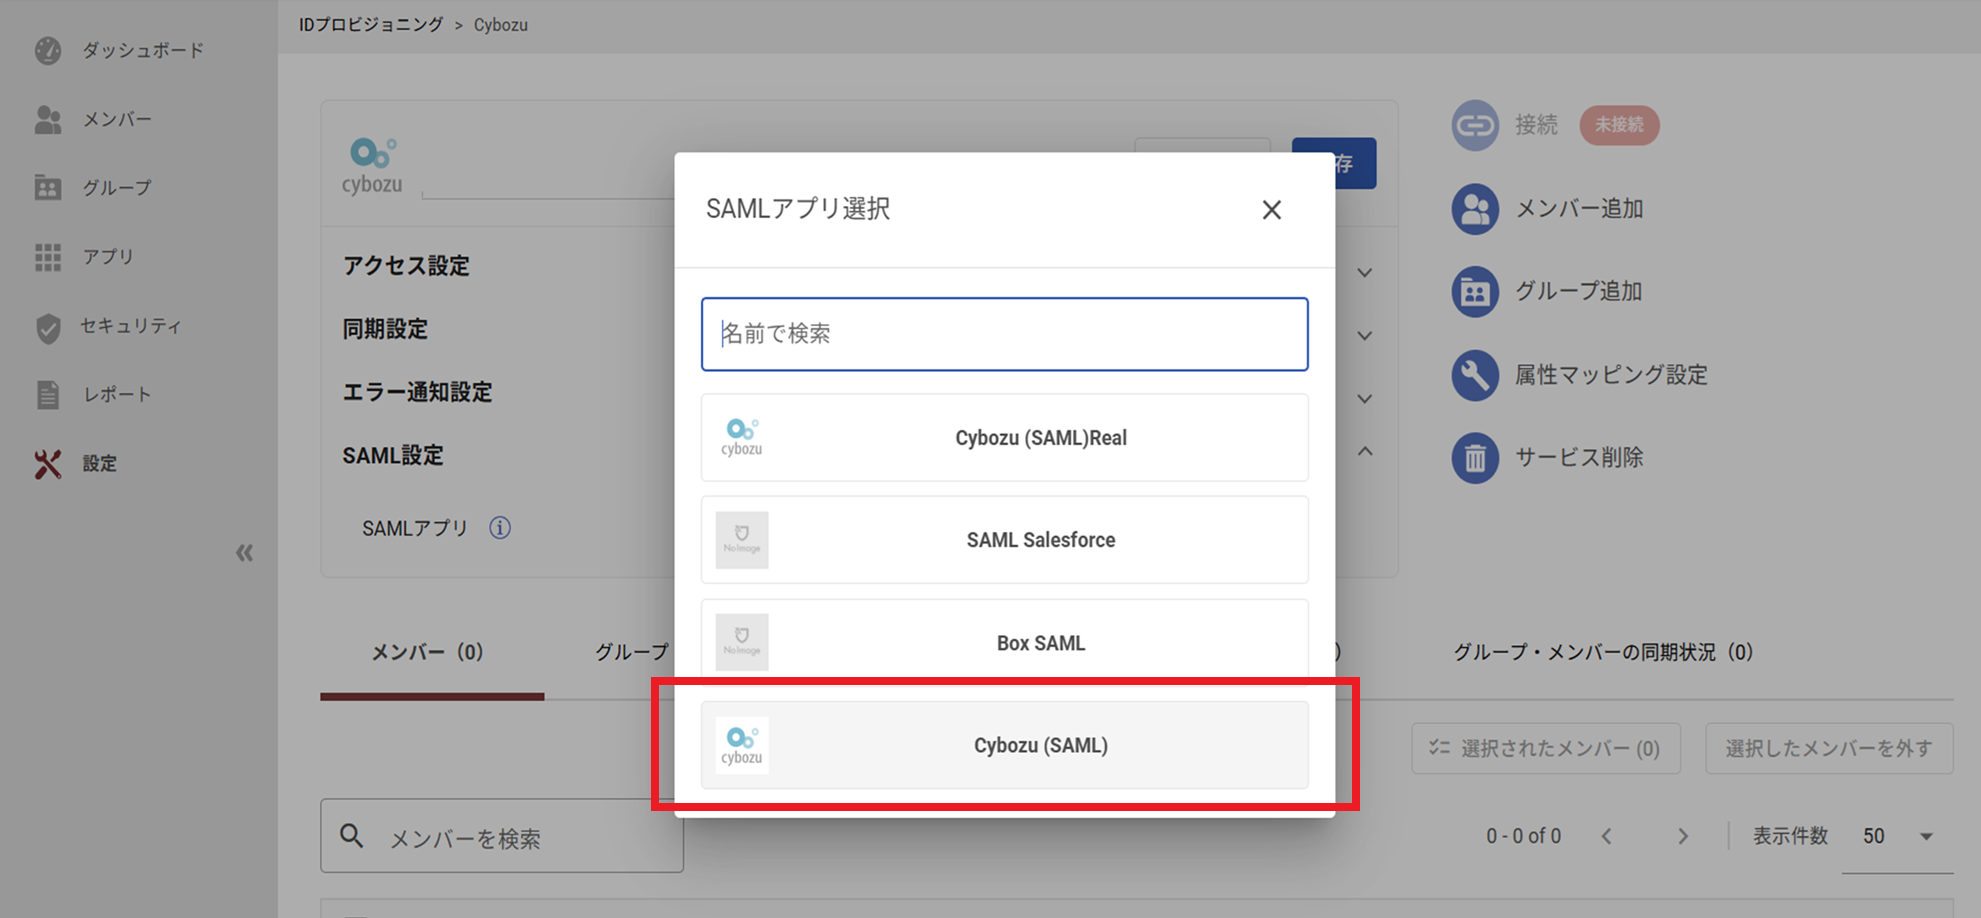Click the メンバー追加 label
This screenshot has width=1981, height=918.
pos(1580,209)
